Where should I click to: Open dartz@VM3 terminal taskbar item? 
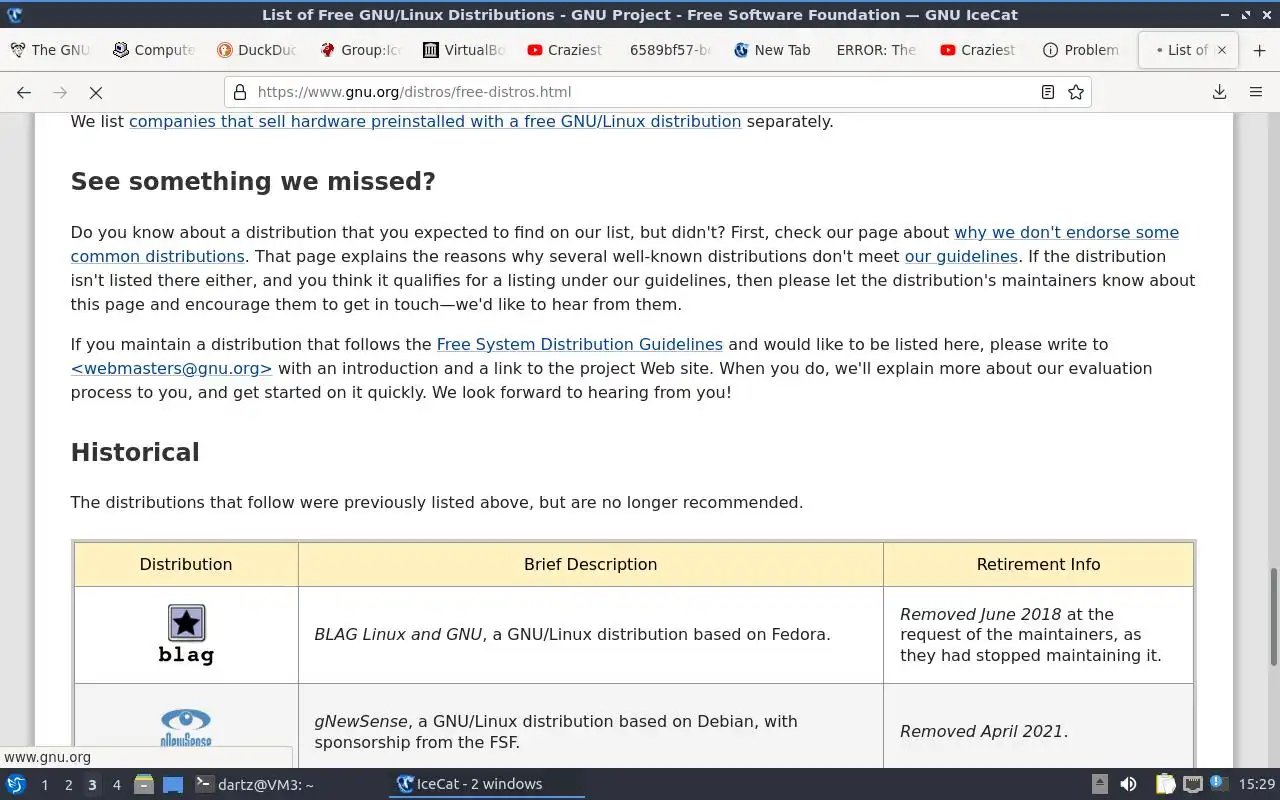coord(255,785)
